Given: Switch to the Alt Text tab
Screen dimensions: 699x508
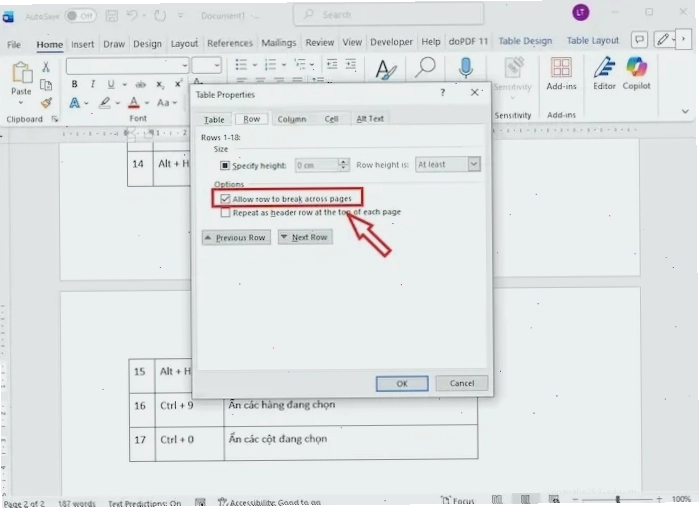Looking at the screenshot, I should pyautogui.click(x=370, y=119).
